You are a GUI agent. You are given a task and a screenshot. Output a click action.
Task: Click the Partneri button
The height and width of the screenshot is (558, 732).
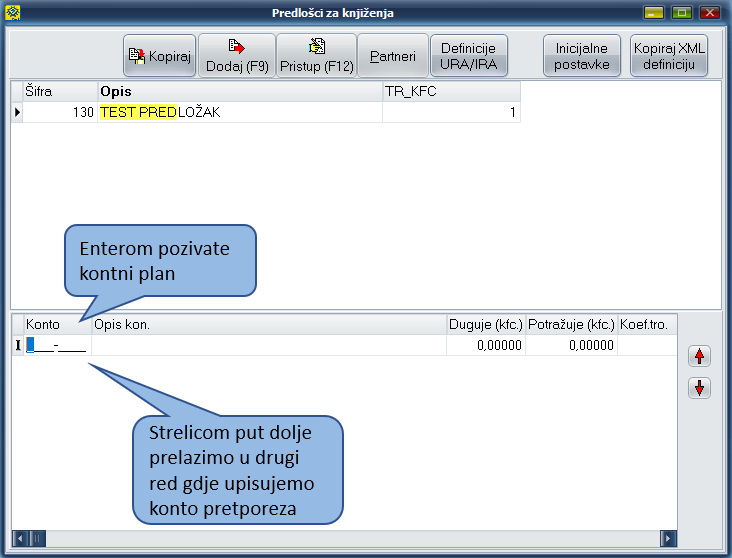(x=393, y=56)
